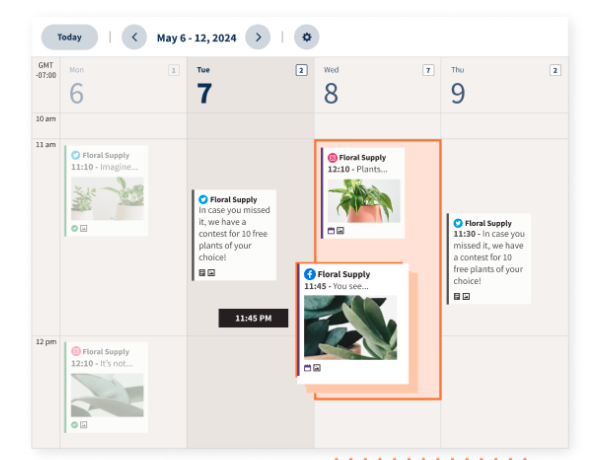Open Thursday's post count badge
This screenshot has width=598, height=460.
click(x=555, y=70)
